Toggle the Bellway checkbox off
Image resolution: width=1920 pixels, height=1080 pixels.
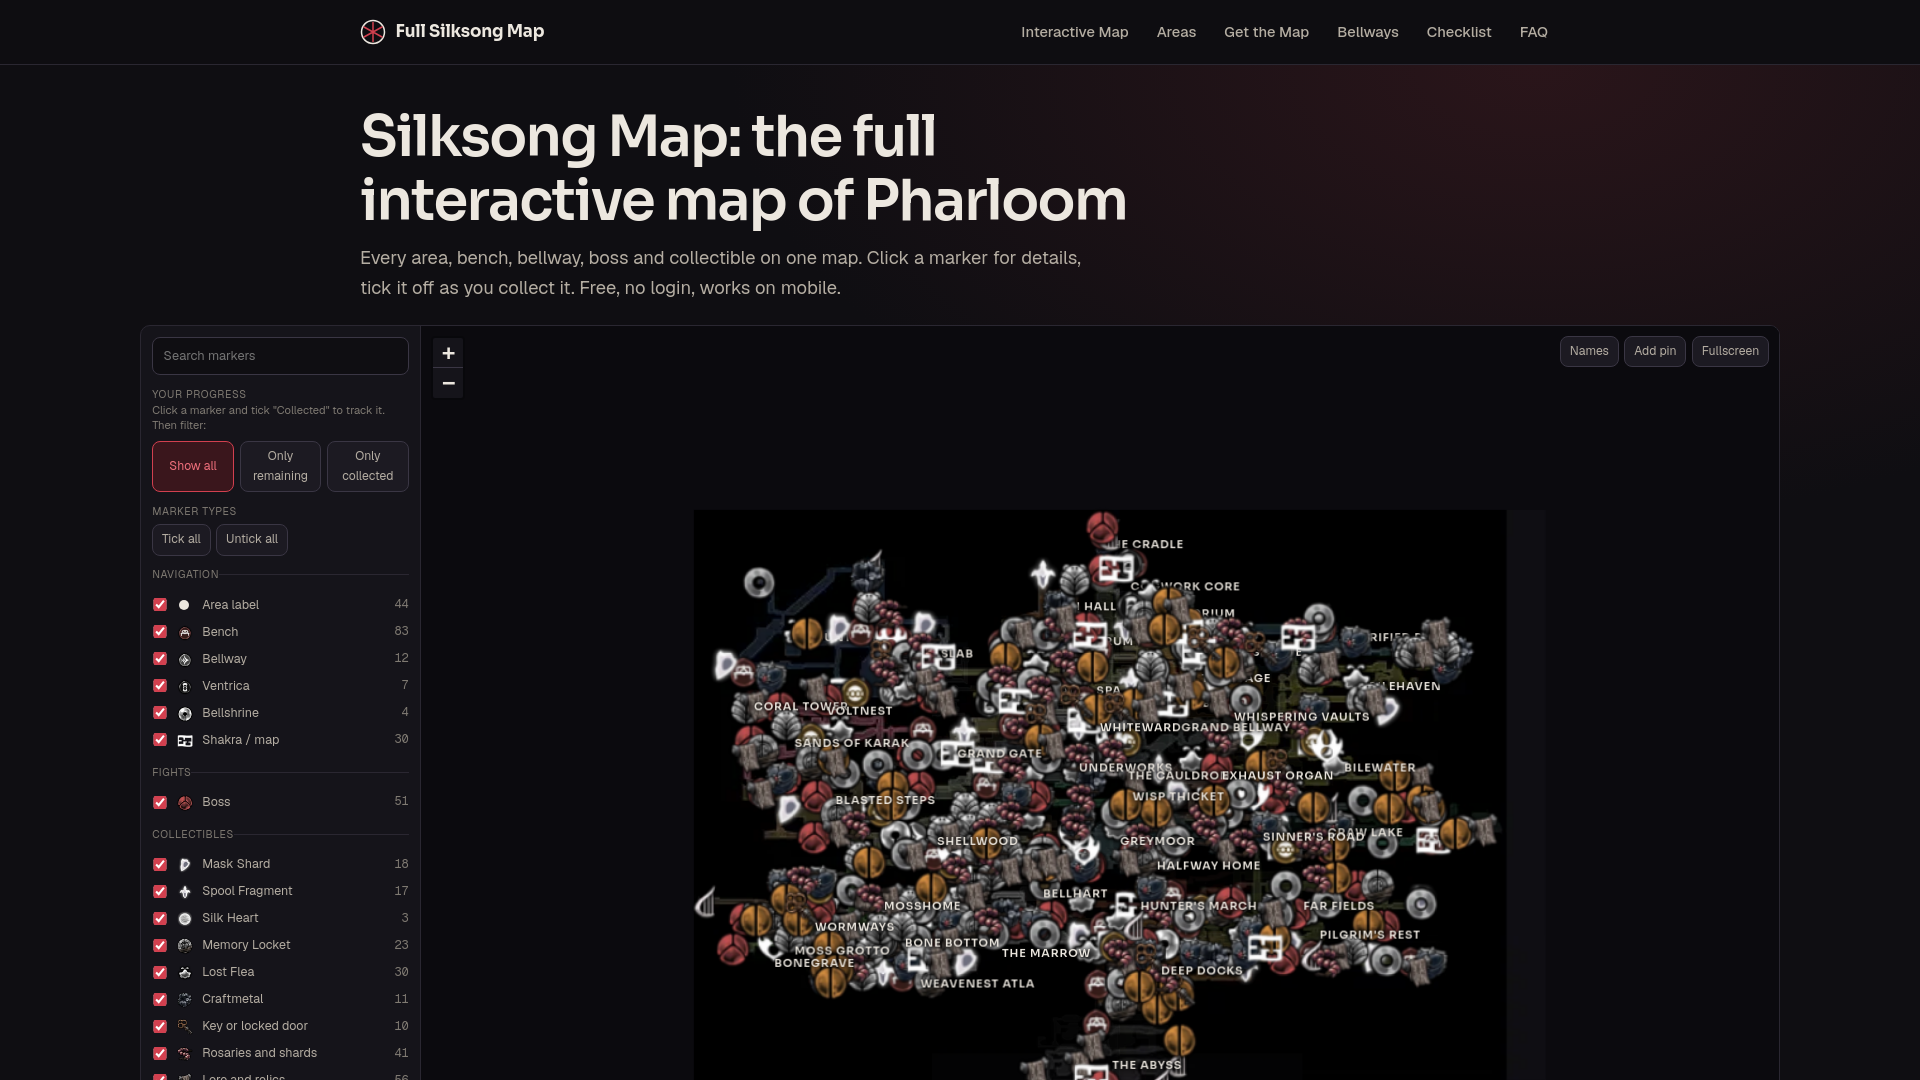pyautogui.click(x=160, y=659)
